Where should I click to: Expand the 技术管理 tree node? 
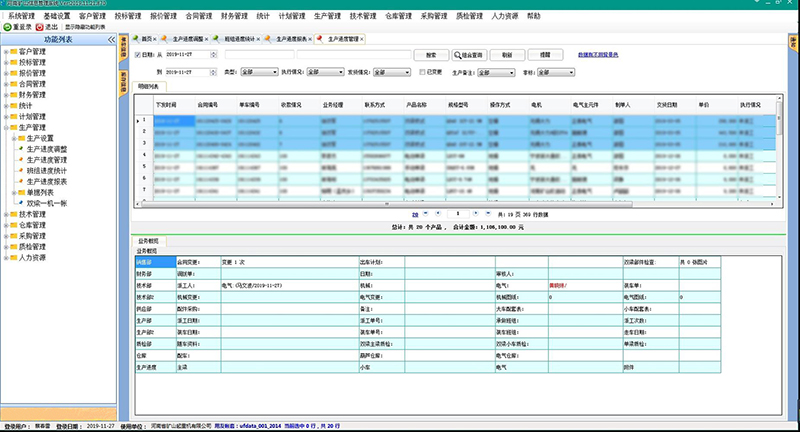click(4, 214)
